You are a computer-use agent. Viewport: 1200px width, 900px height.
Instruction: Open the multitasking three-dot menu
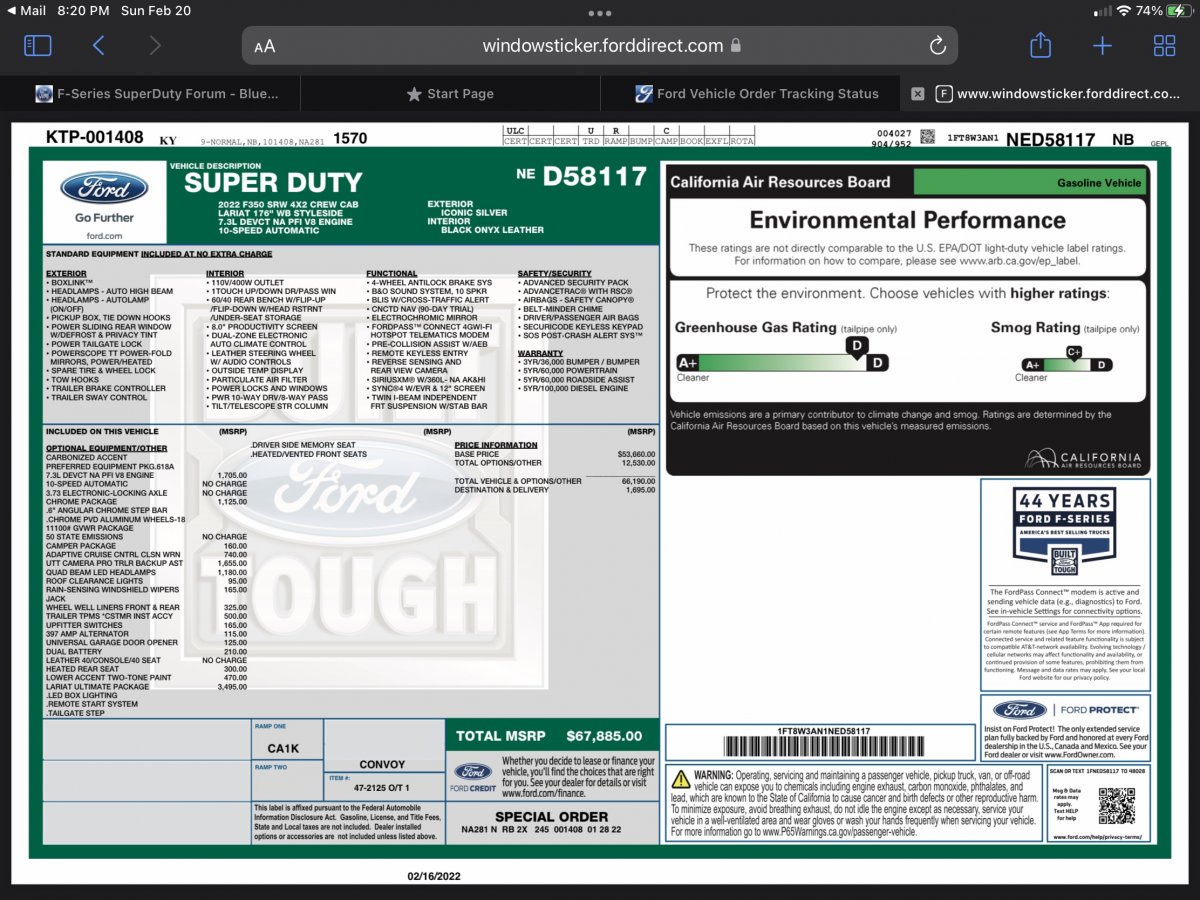point(600,13)
